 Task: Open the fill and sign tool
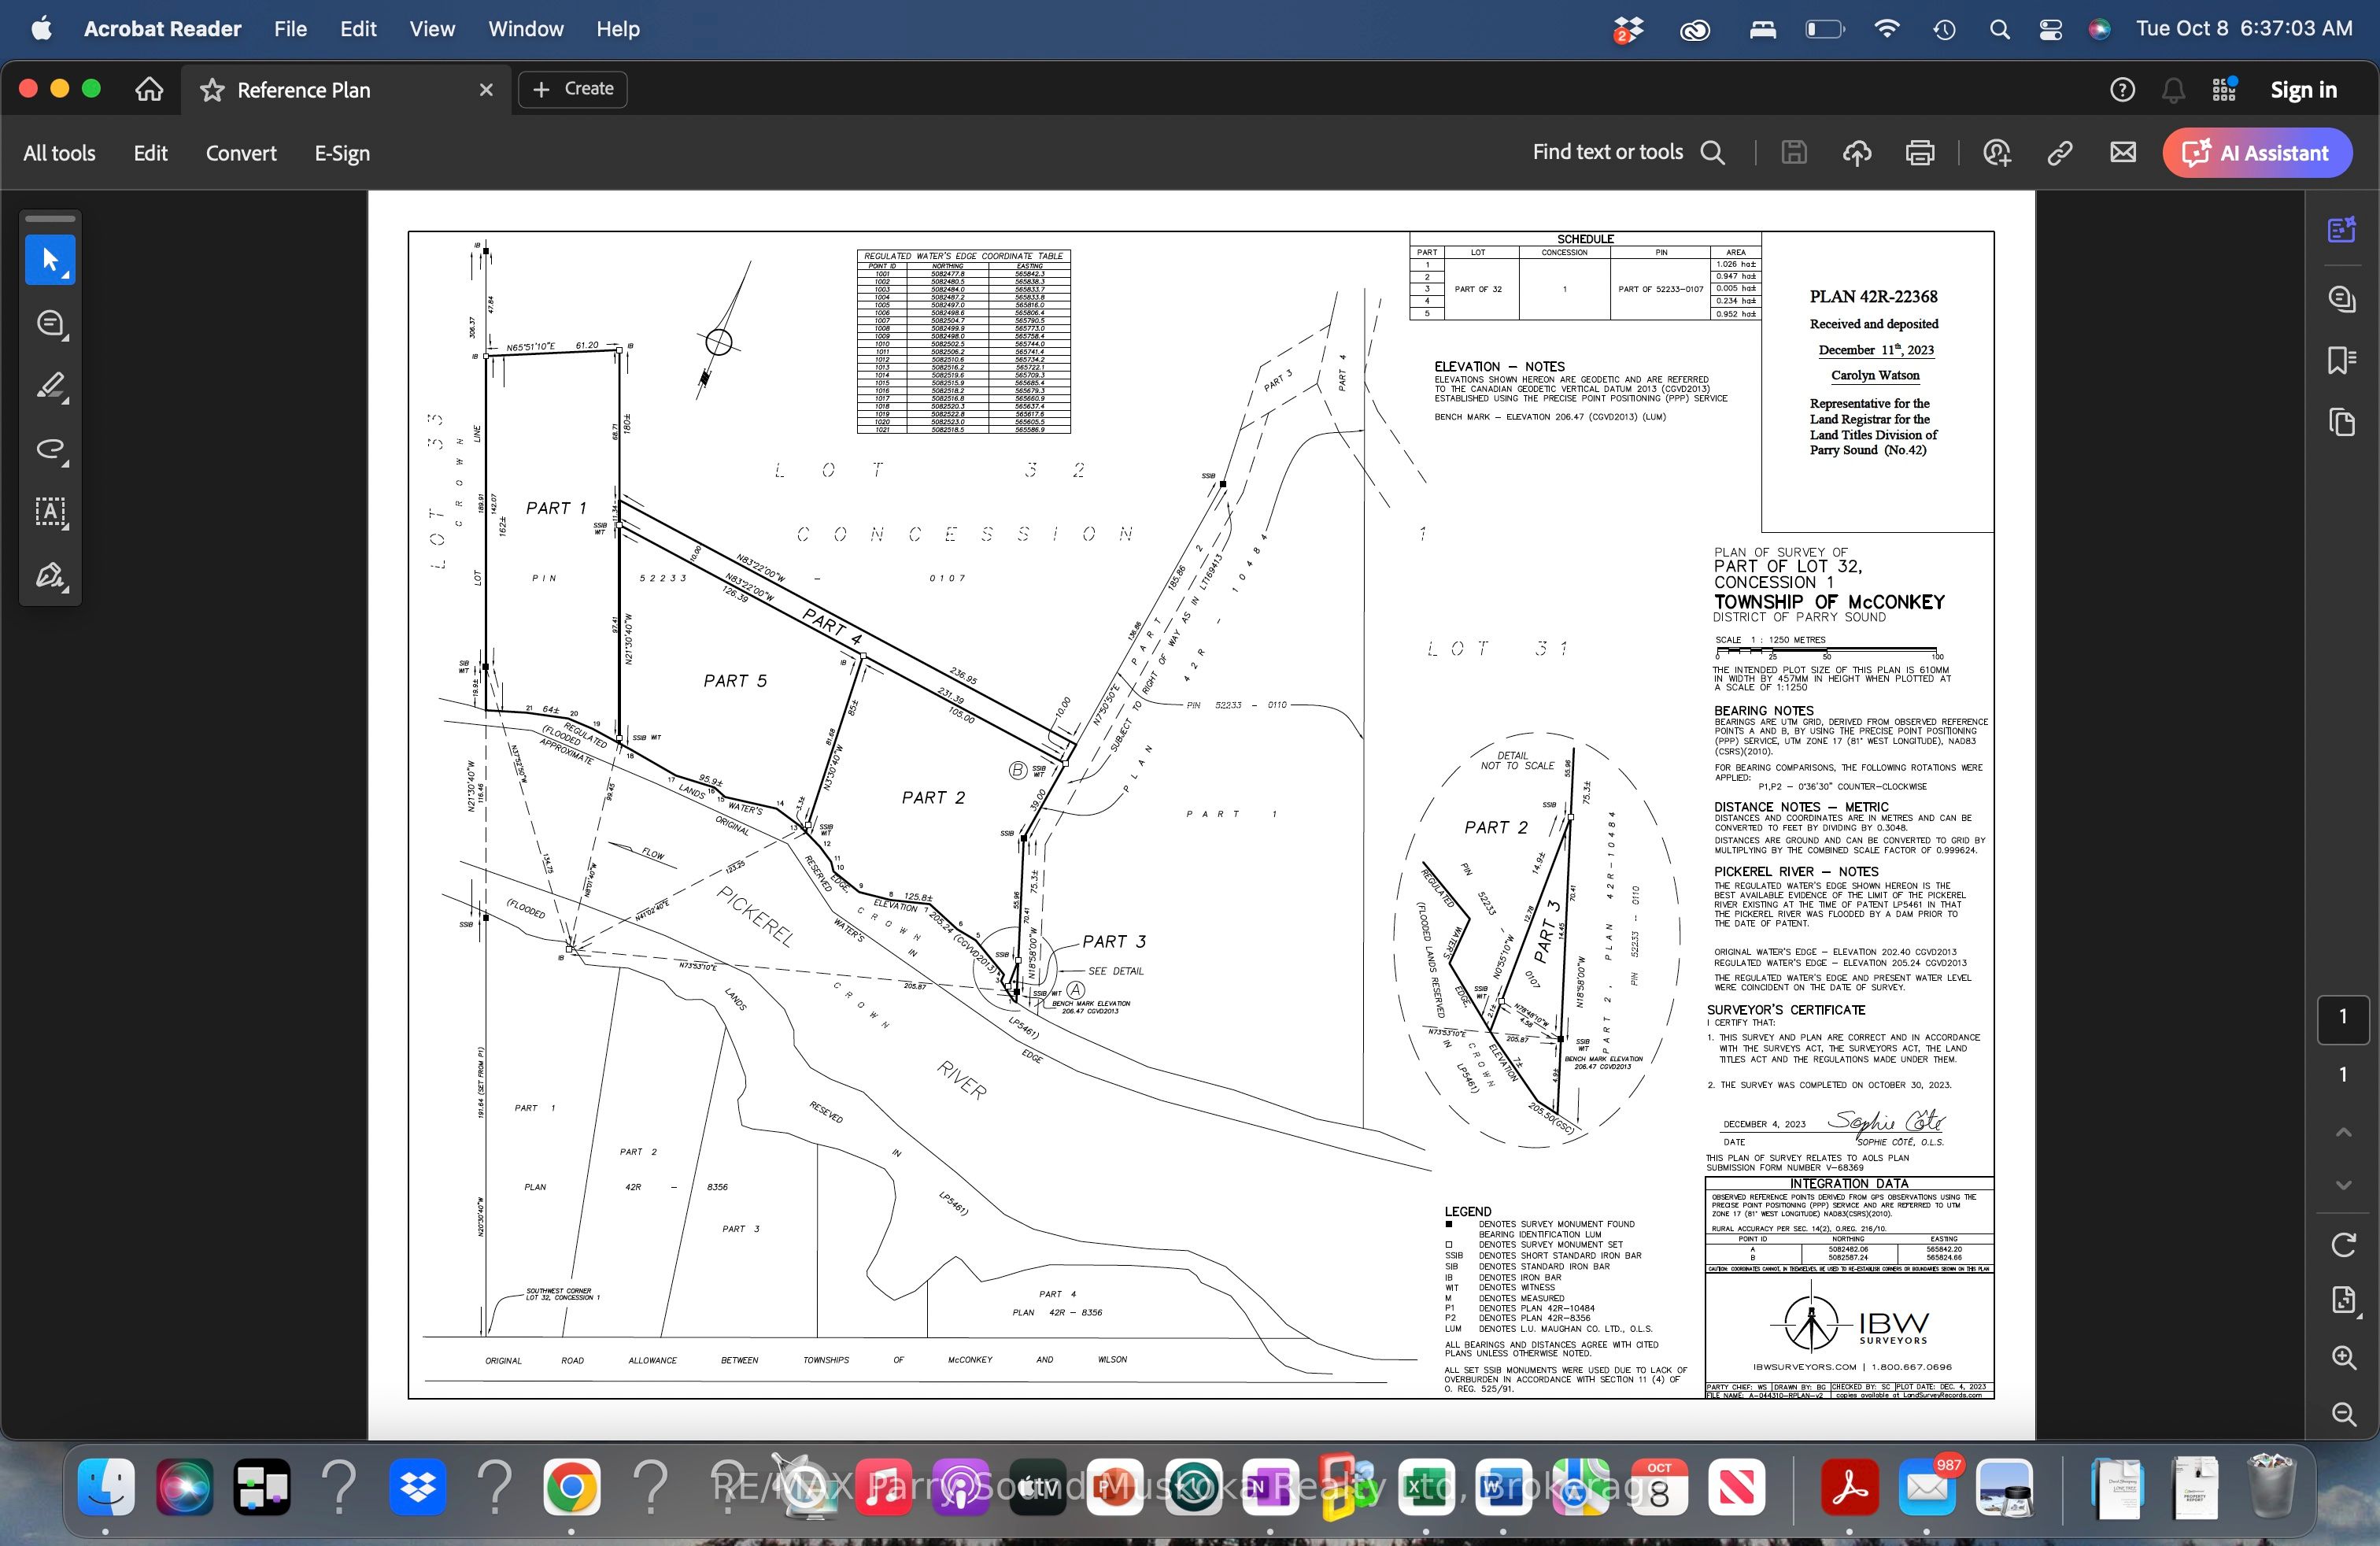point(50,575)
